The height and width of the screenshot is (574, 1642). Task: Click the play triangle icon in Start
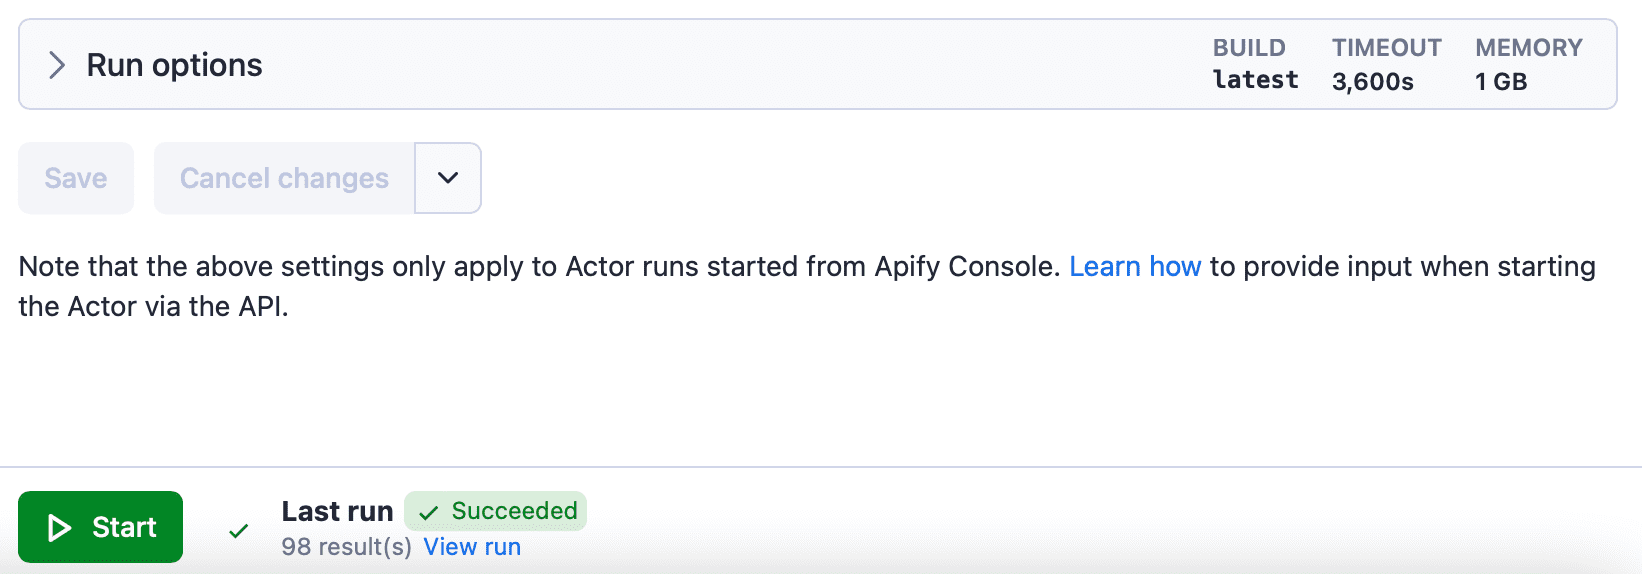click(x=59, y=528)
